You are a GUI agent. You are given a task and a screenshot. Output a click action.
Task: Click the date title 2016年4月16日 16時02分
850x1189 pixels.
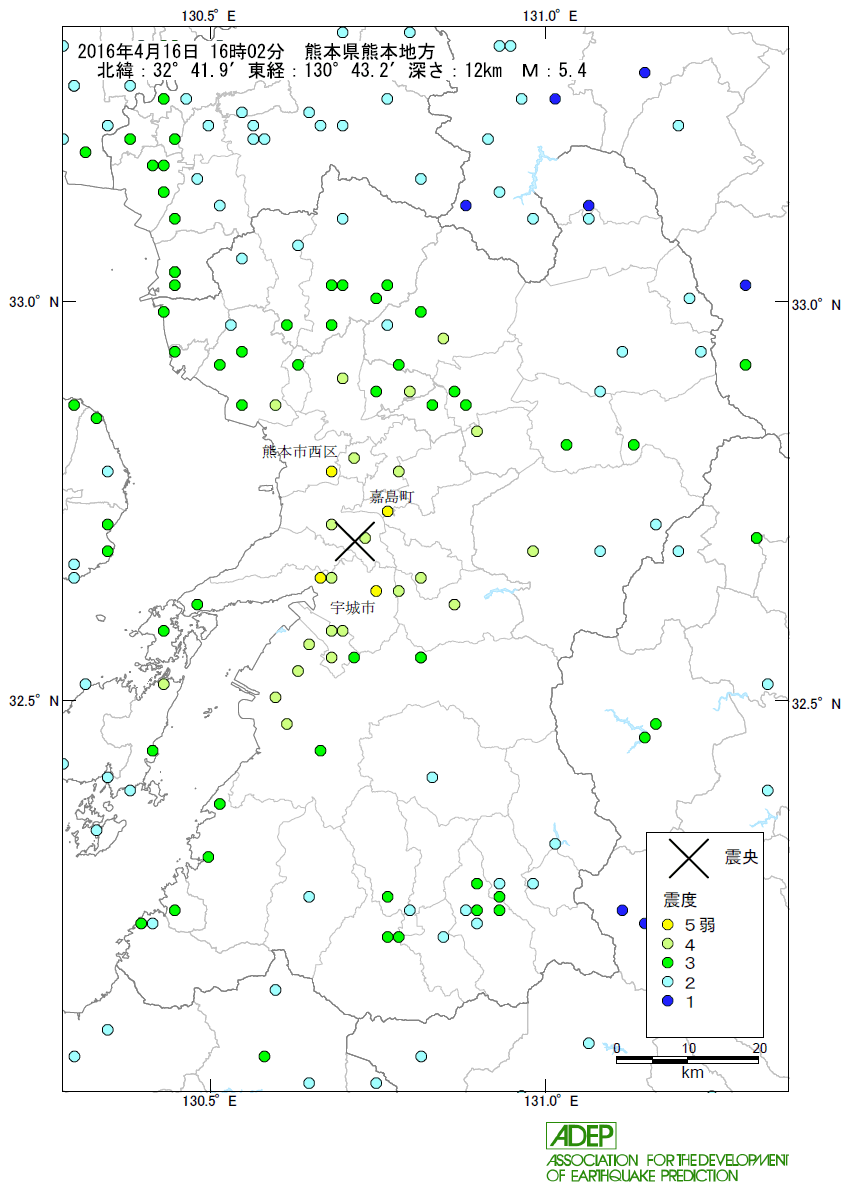[x=180, y=52]
